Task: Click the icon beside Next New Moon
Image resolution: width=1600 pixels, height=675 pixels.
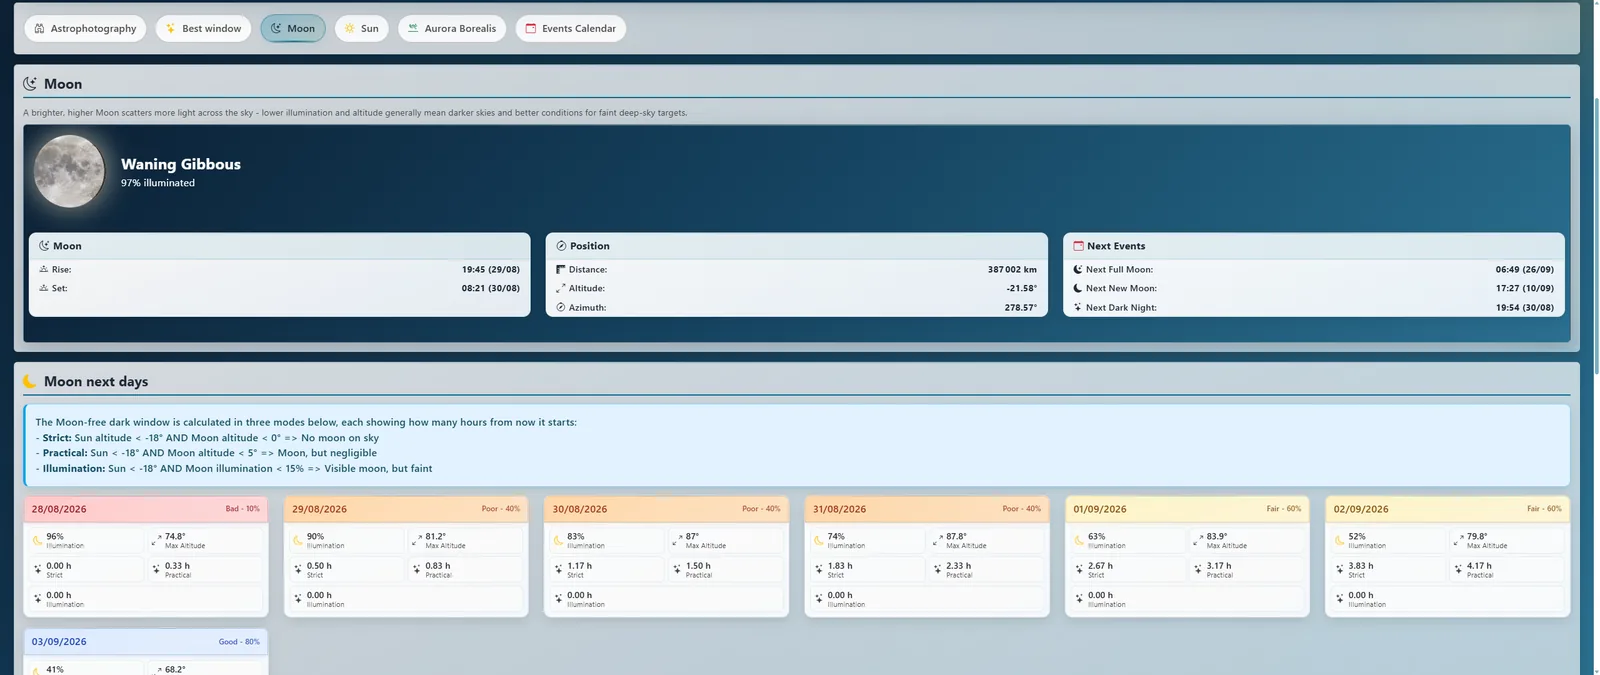Action: 1078,288
